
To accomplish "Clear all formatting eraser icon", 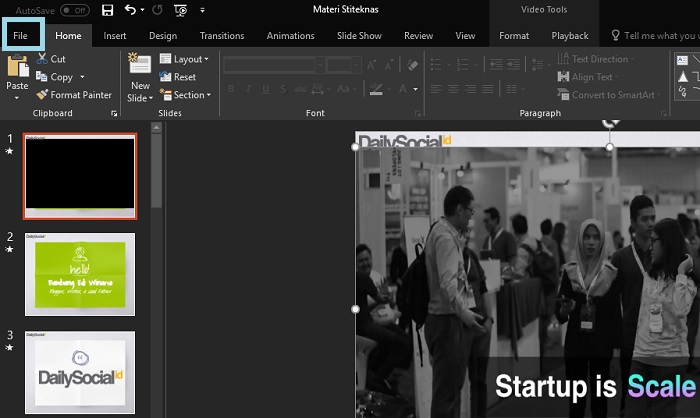I will pyautogui.click(x=412, y=65).
